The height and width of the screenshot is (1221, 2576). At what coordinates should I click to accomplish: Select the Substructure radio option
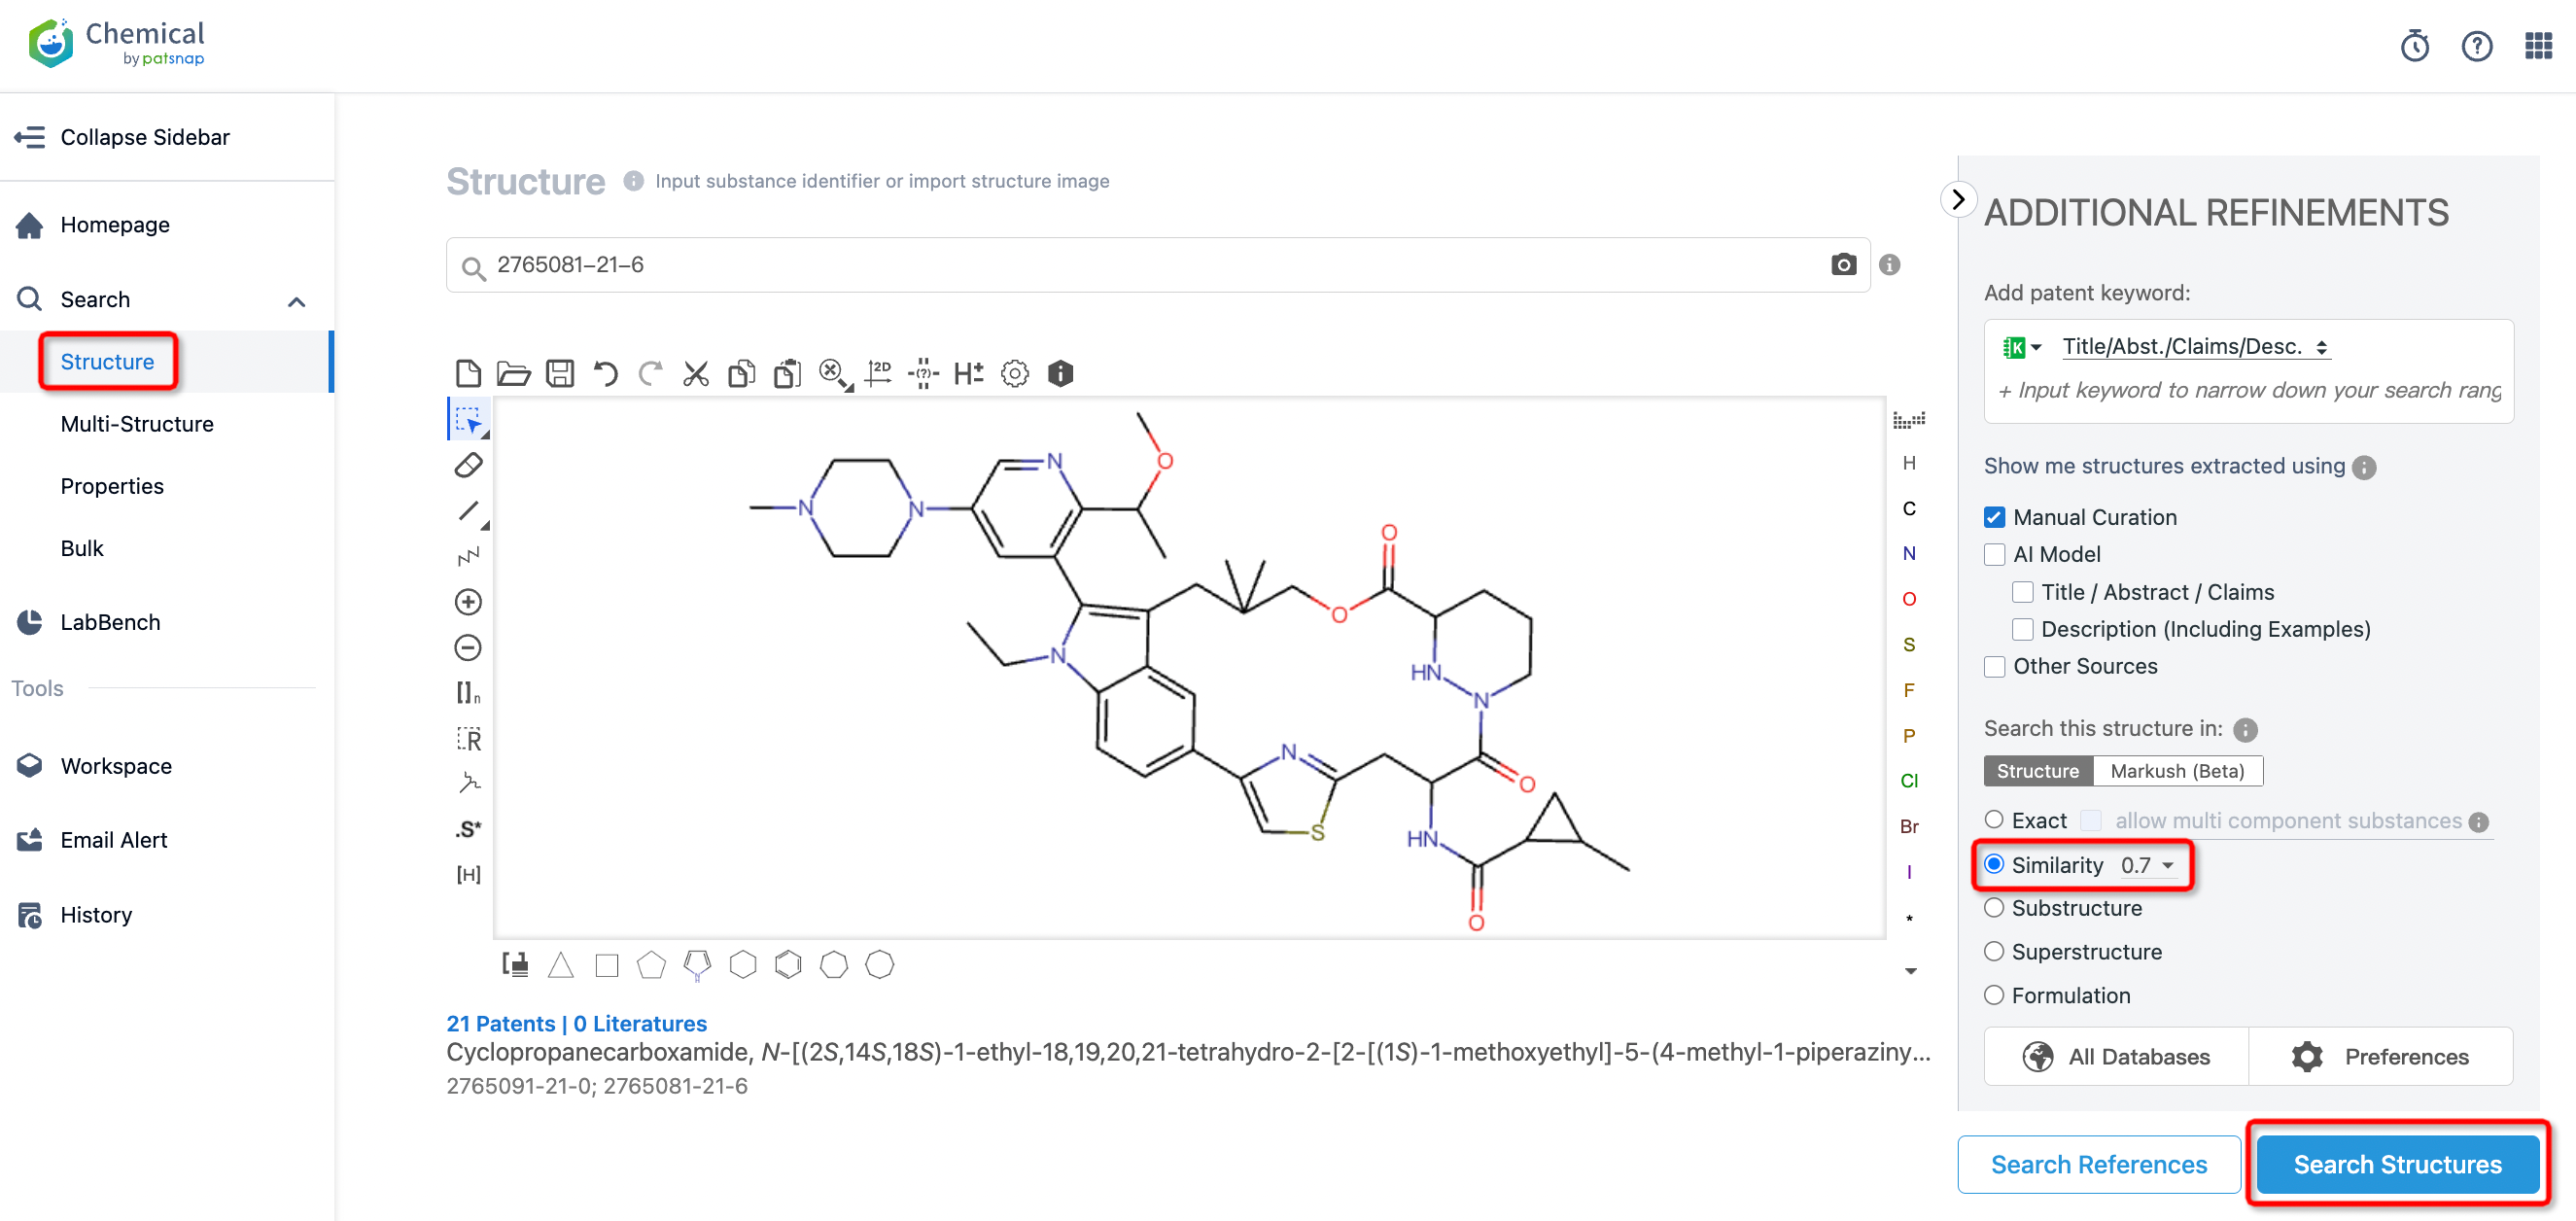pos(1994,908)
